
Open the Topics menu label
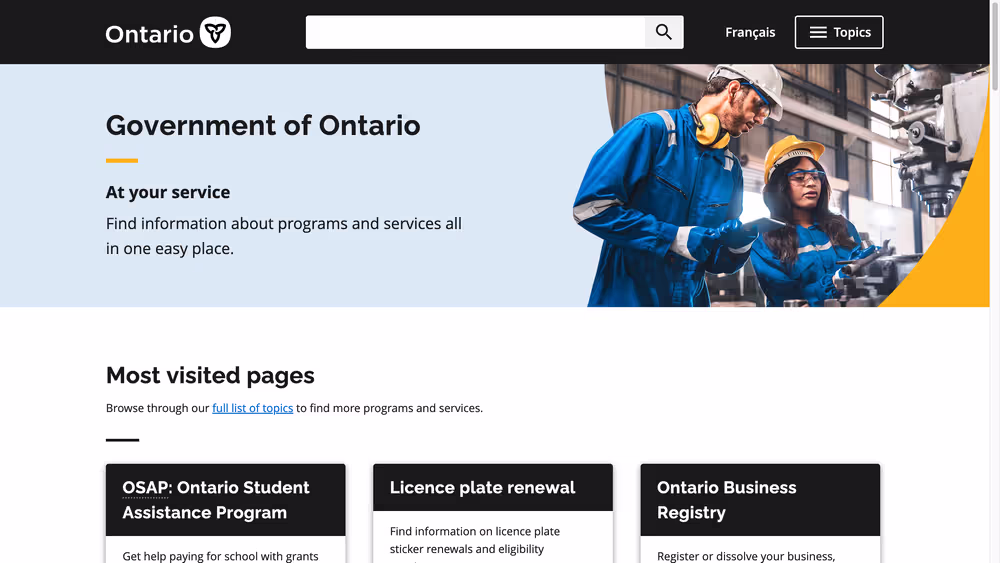coord(852,32)
